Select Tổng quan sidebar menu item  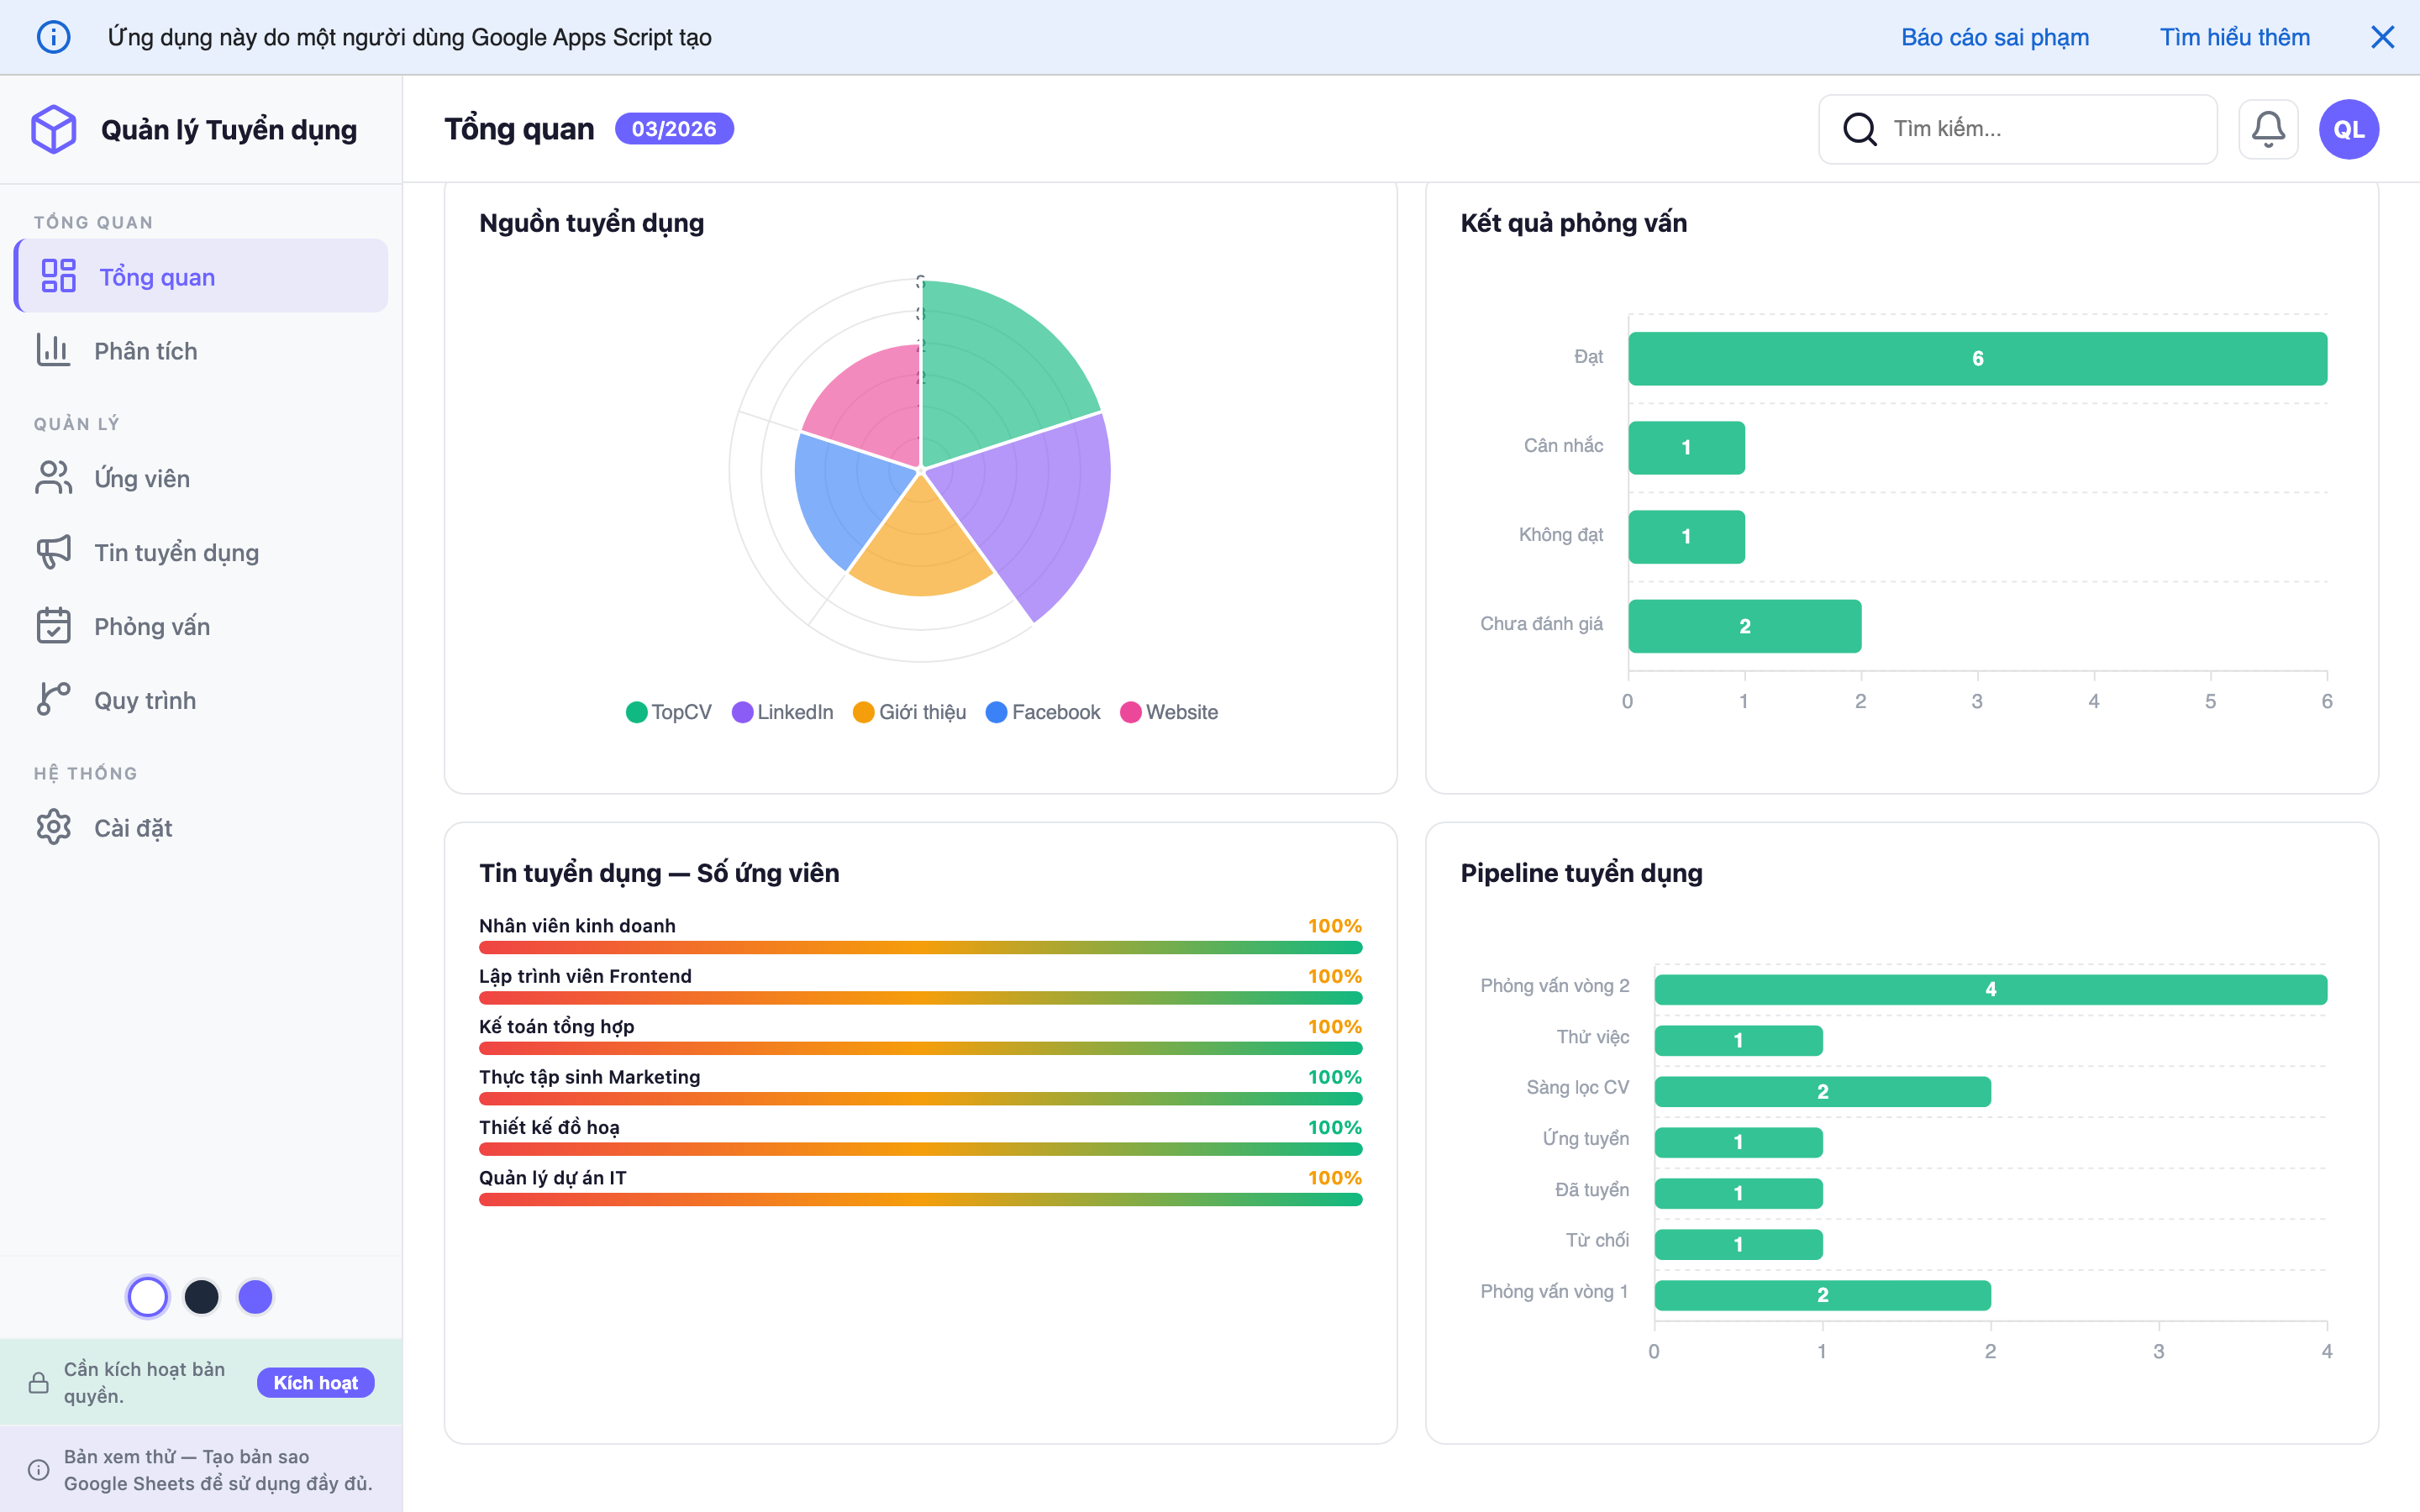pyautogui.click(x=156, y=277)
